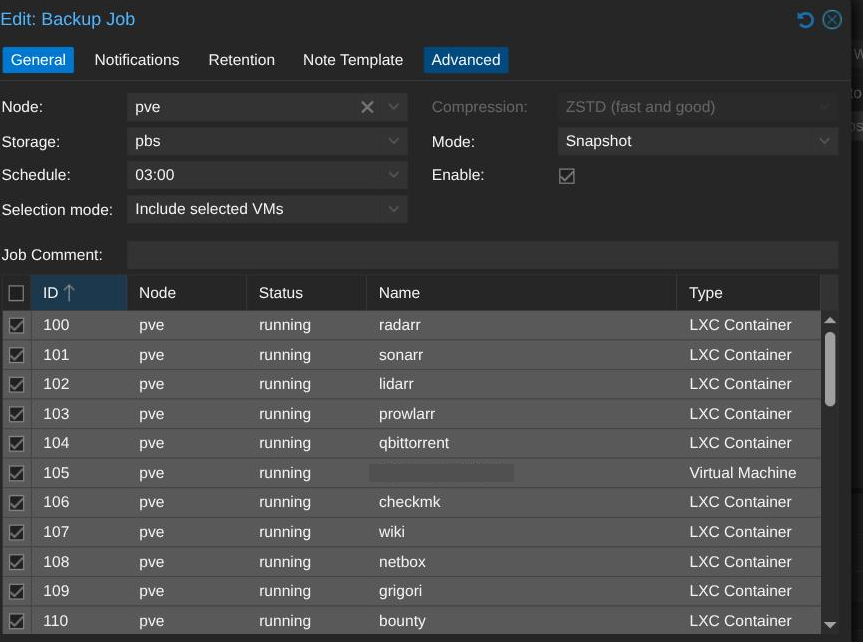Viewport: 863px width, 642px height.
Task: Expand the Node dropdown arrow
Action: 394,107
